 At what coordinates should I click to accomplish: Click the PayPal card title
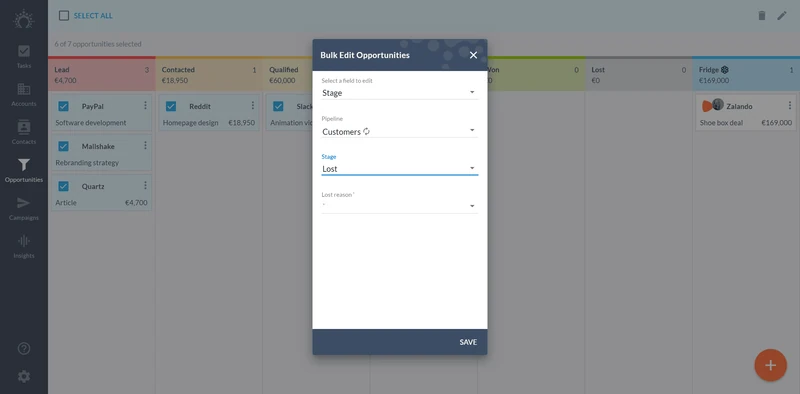[x=92, y=107]
